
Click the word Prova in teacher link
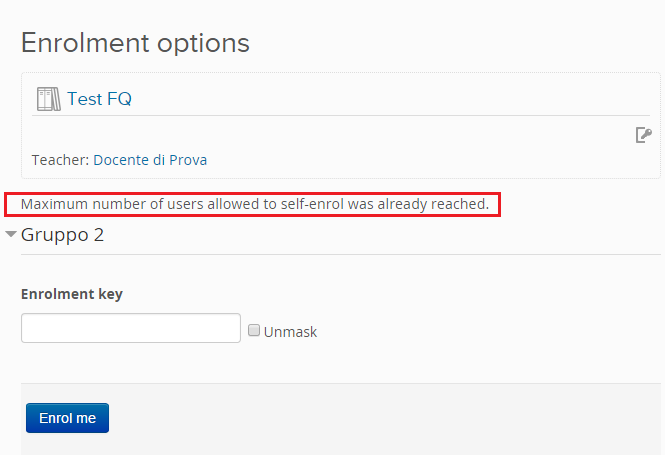[x=188, y=160]
